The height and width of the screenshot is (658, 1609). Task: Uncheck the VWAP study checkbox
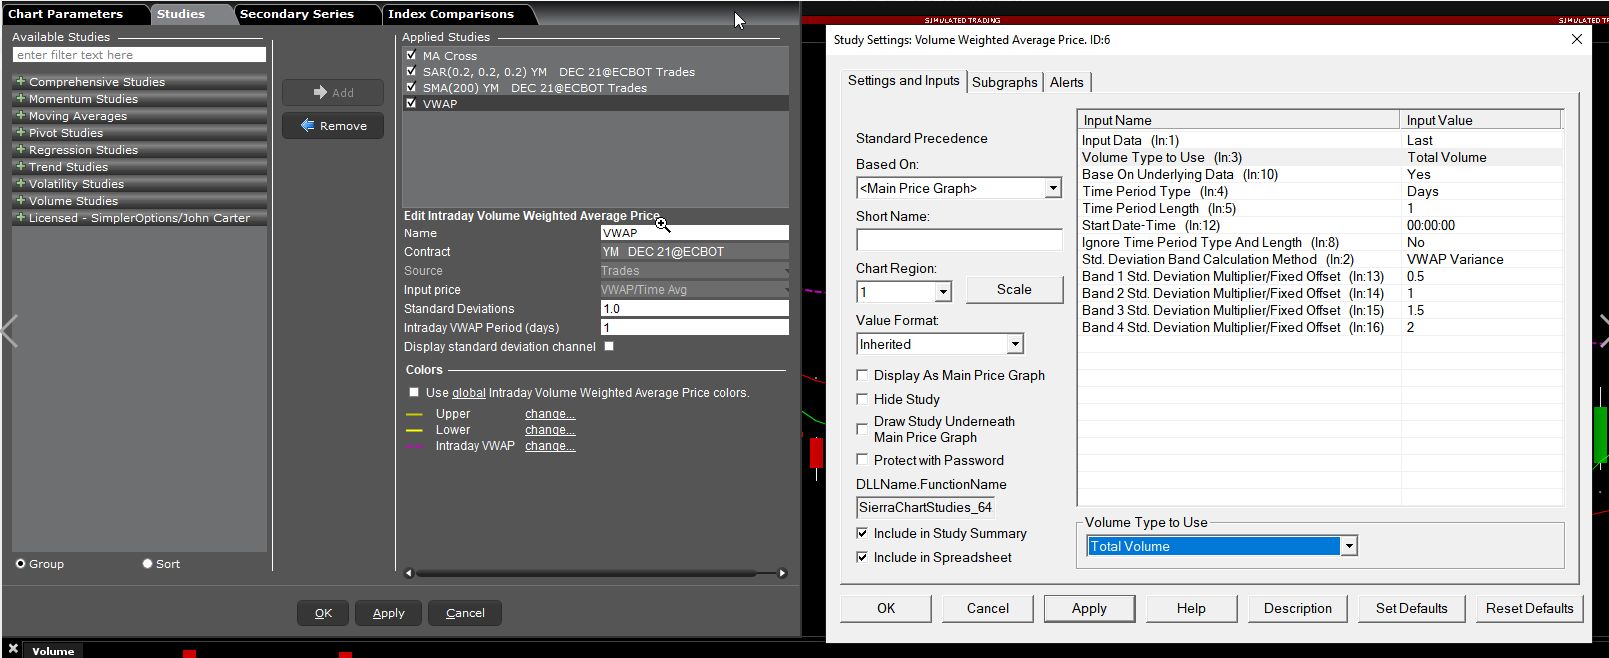411,103
